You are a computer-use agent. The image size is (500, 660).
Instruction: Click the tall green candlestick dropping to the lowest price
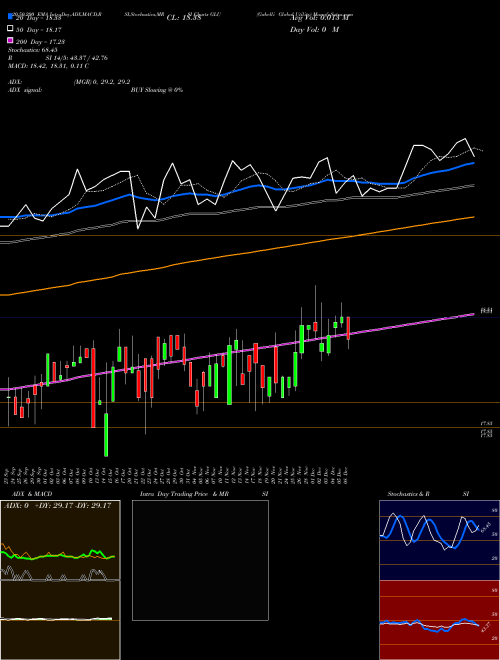[x=106, y=434]
